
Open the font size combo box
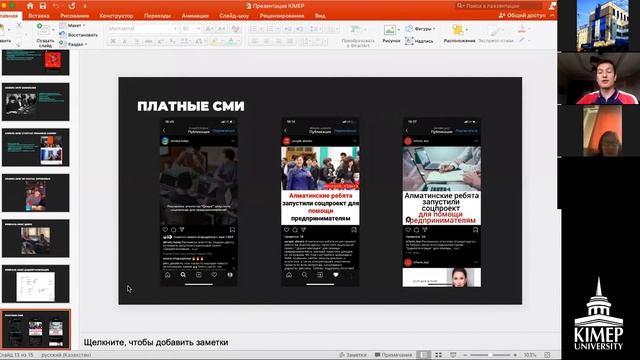click(x=191, y=29)
